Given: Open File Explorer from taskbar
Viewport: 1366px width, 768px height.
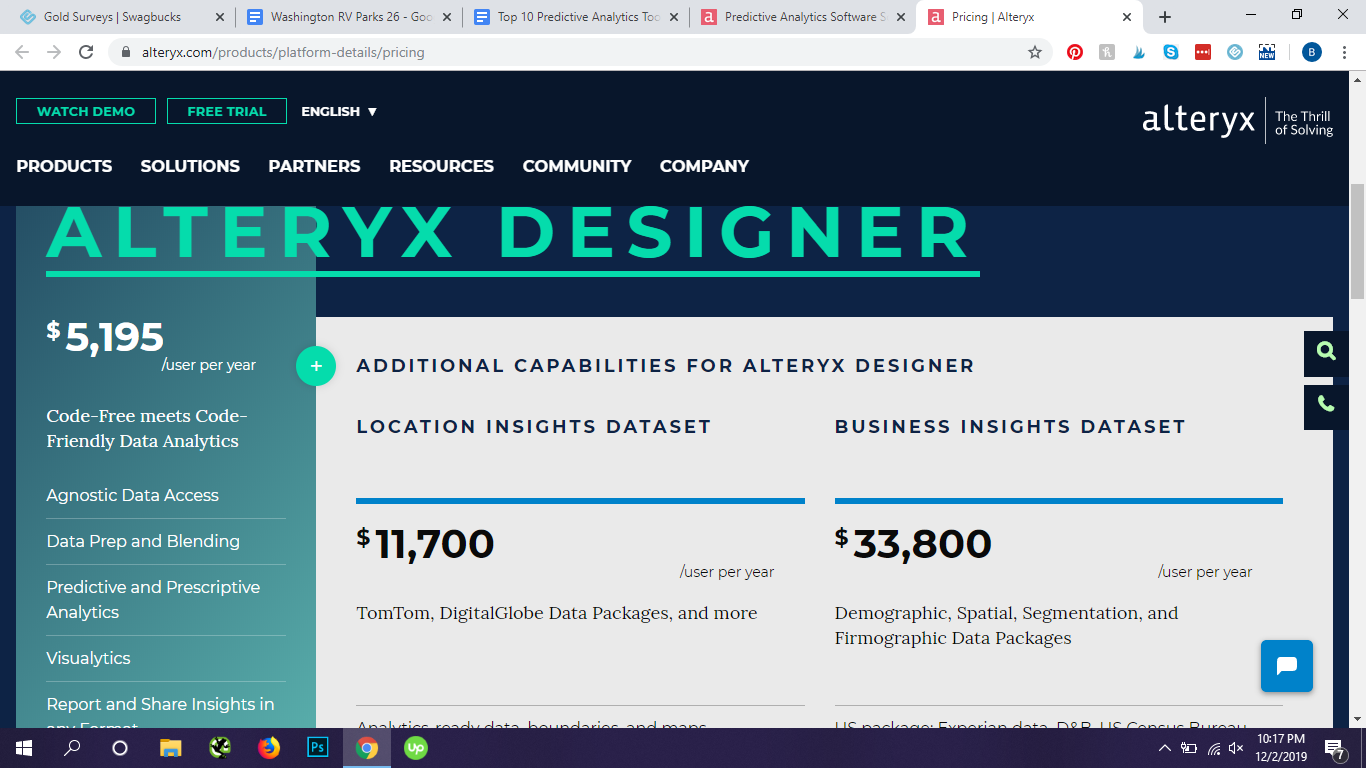Looking at the screenshot, I should pos(171,748).
